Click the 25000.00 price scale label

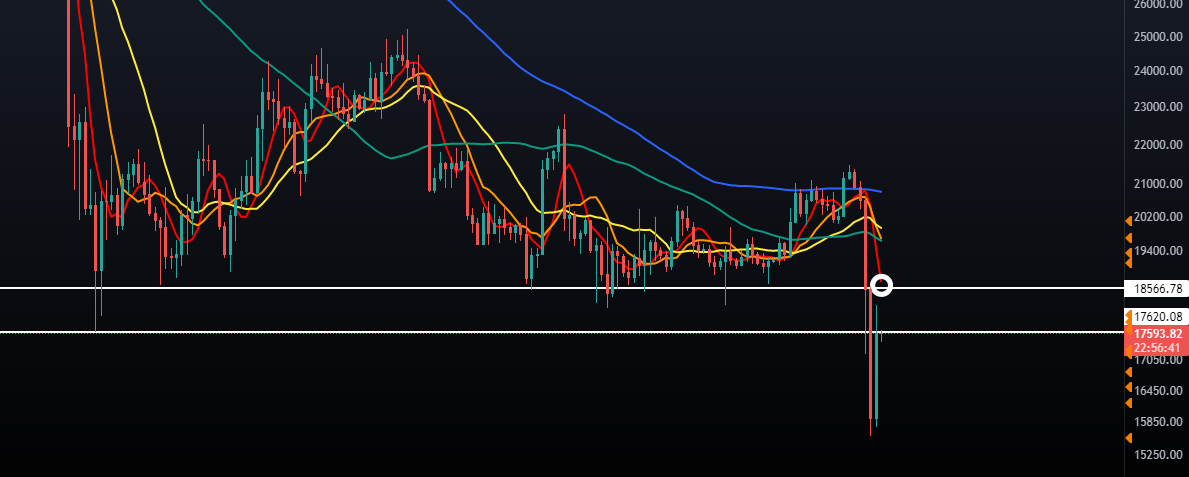tap(1158, 36)
